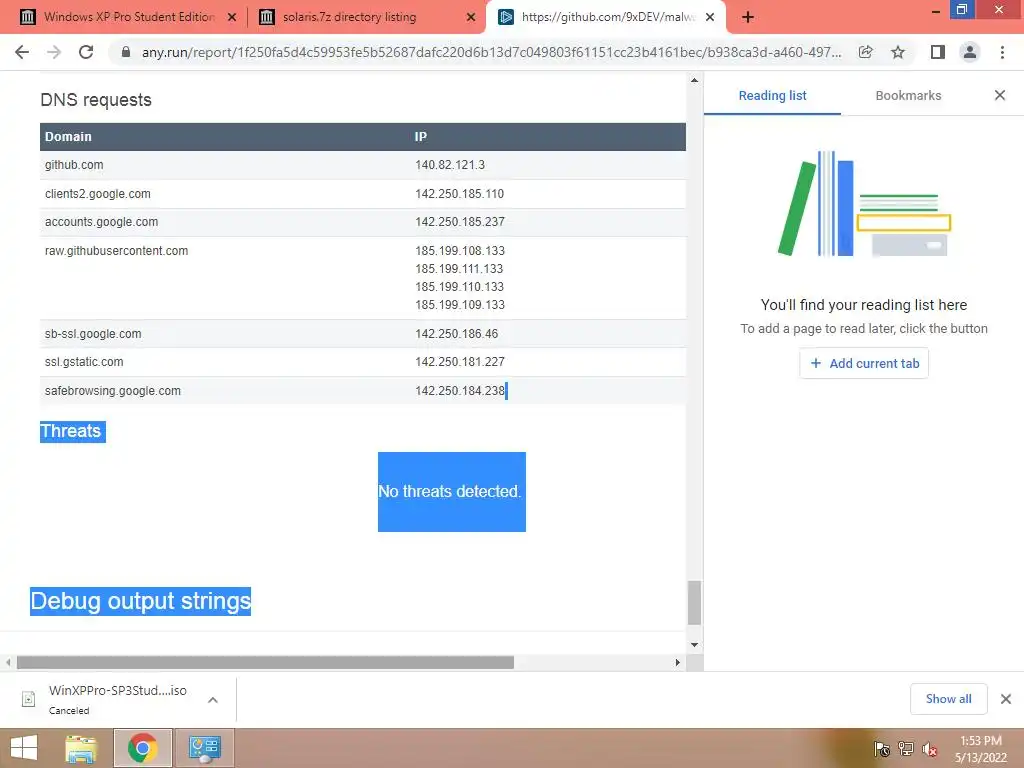
Task: Click the Debug output strings heading
Action: [x=140, y=601]
